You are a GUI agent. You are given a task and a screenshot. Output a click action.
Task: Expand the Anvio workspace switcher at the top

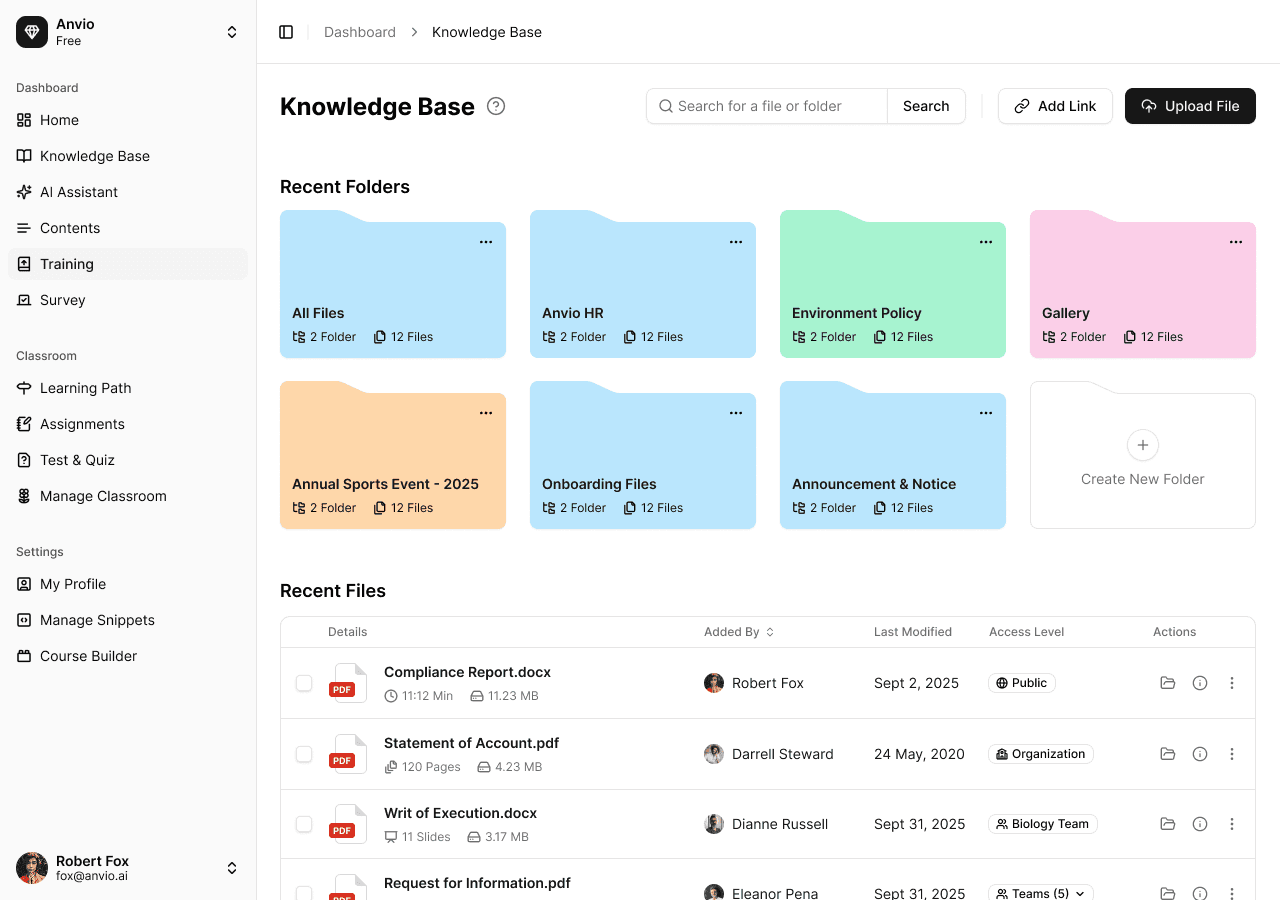coord(232,31)
